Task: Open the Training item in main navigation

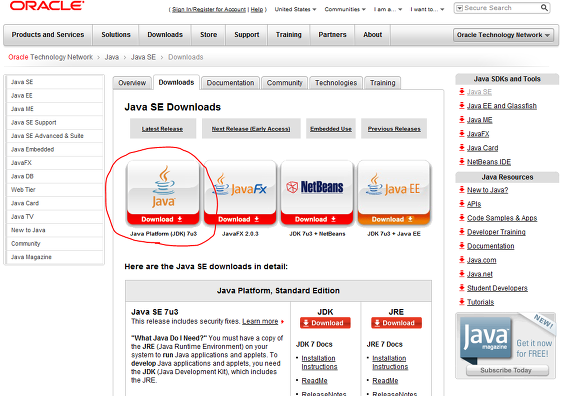Action: [x=289, y=35]
